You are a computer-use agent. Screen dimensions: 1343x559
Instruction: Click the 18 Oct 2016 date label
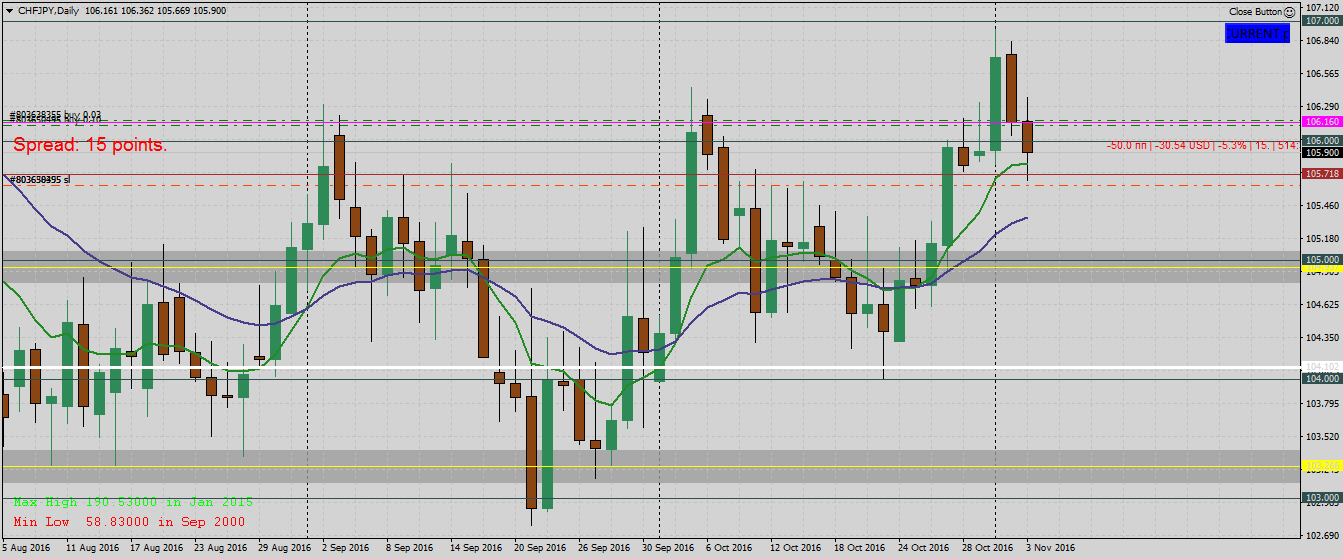(860, 548)
